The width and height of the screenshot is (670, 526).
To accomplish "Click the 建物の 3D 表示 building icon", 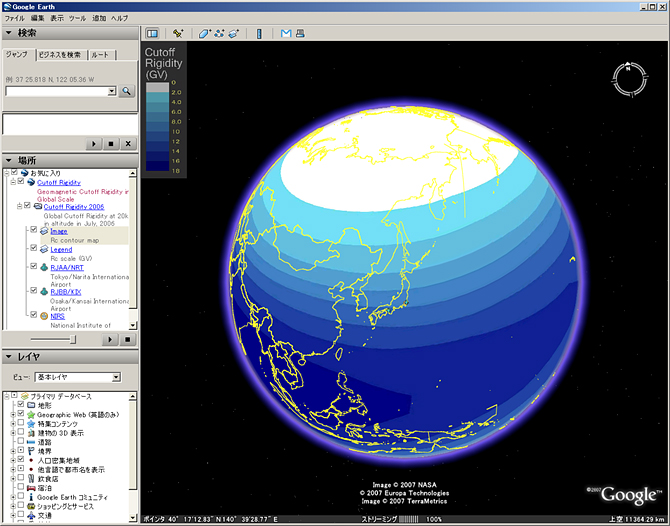I will point(31,433).
